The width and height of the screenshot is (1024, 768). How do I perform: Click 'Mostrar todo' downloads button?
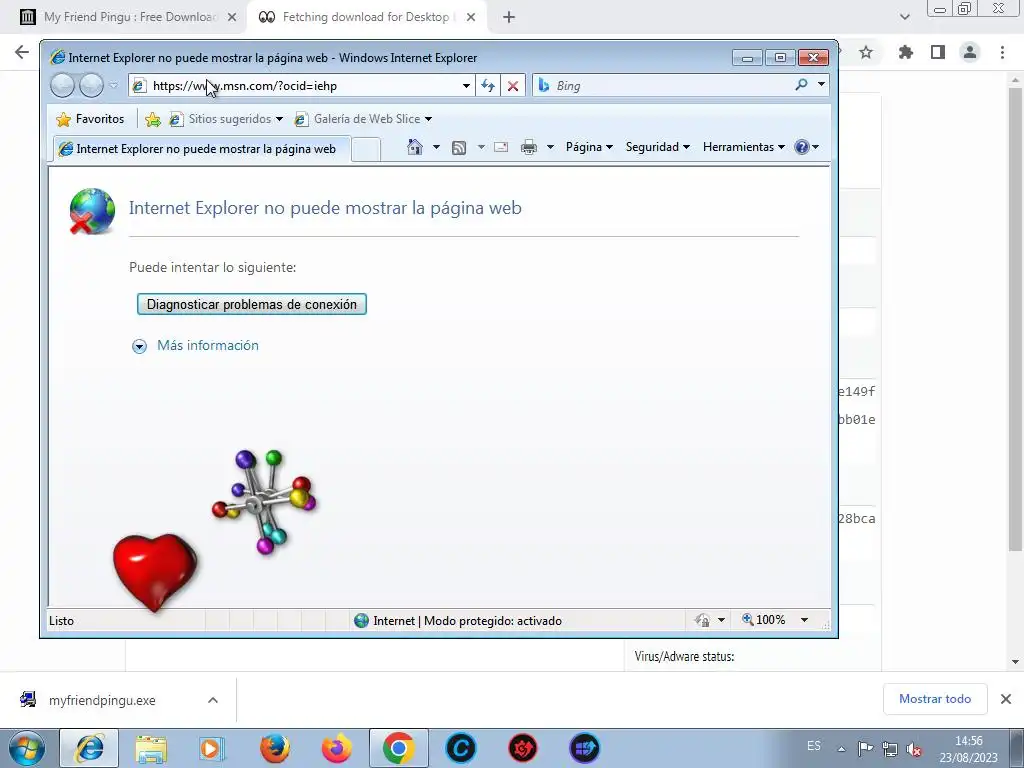tap(935, 699)
